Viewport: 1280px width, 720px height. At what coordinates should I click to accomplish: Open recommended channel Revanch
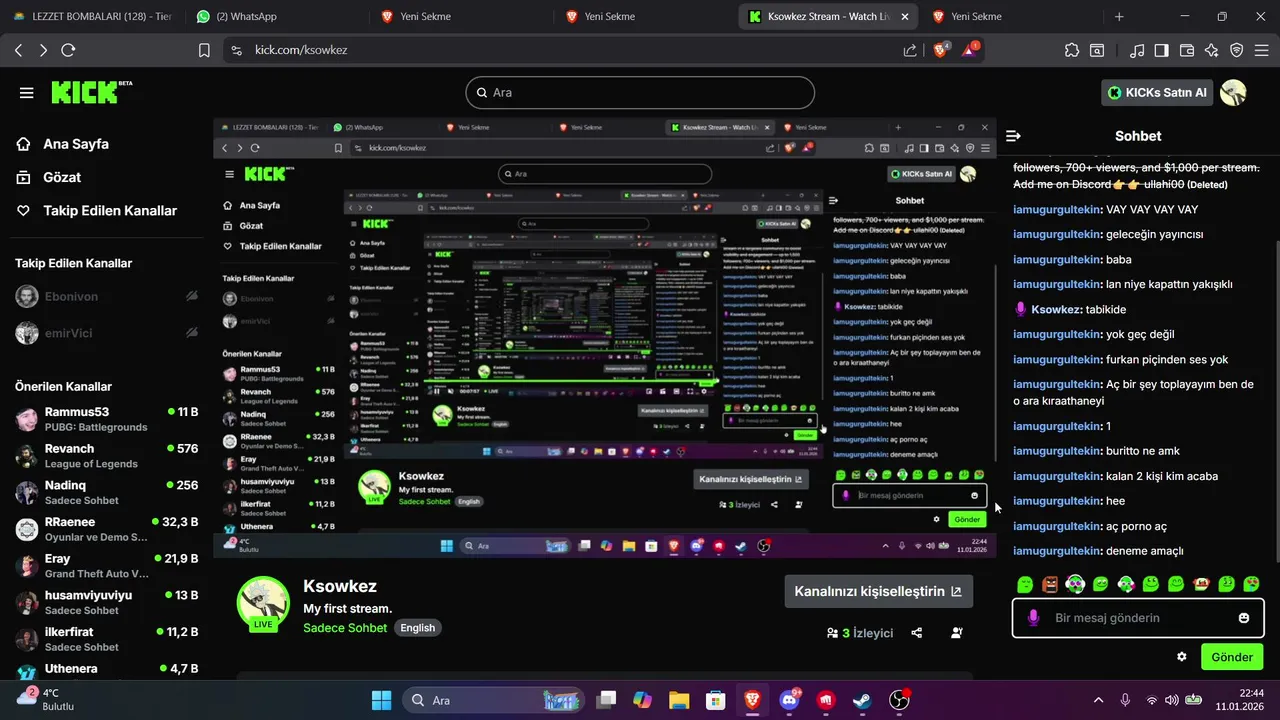point(105,456)
